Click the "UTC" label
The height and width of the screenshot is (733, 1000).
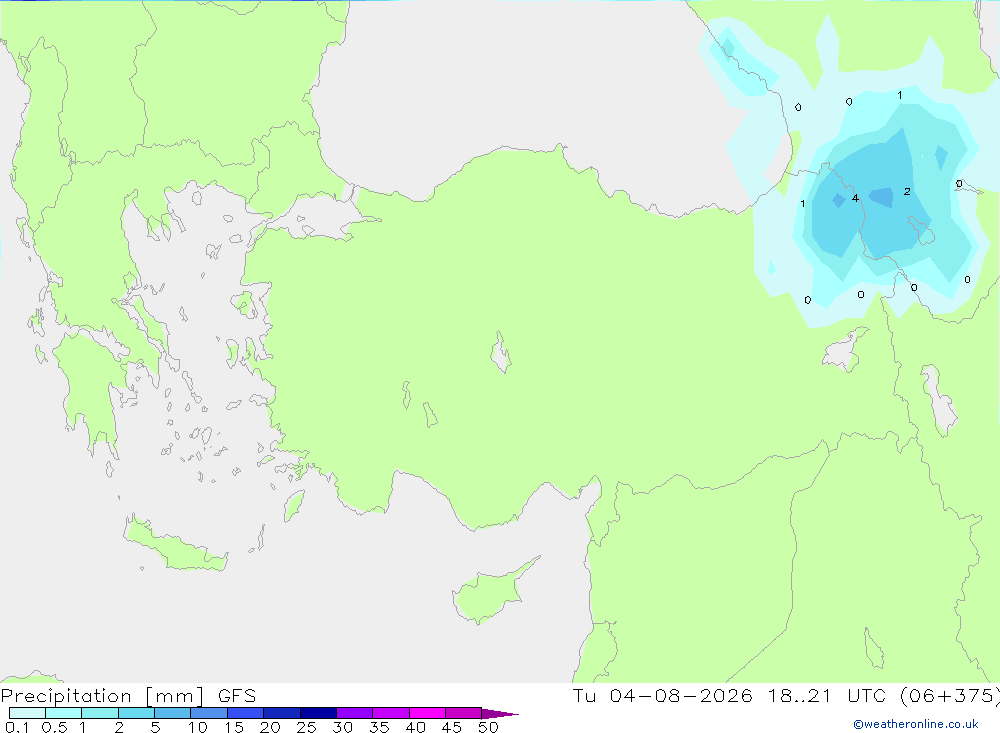[868, 696]
